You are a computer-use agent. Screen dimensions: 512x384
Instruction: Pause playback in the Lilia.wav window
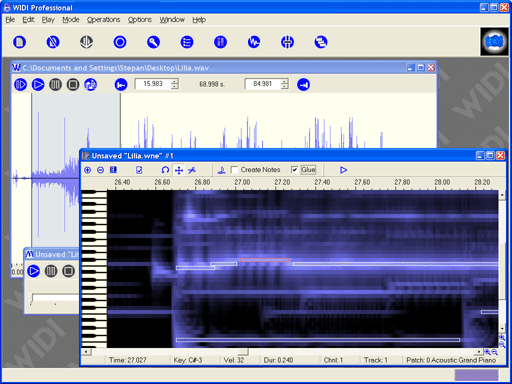tap(55, 84)
